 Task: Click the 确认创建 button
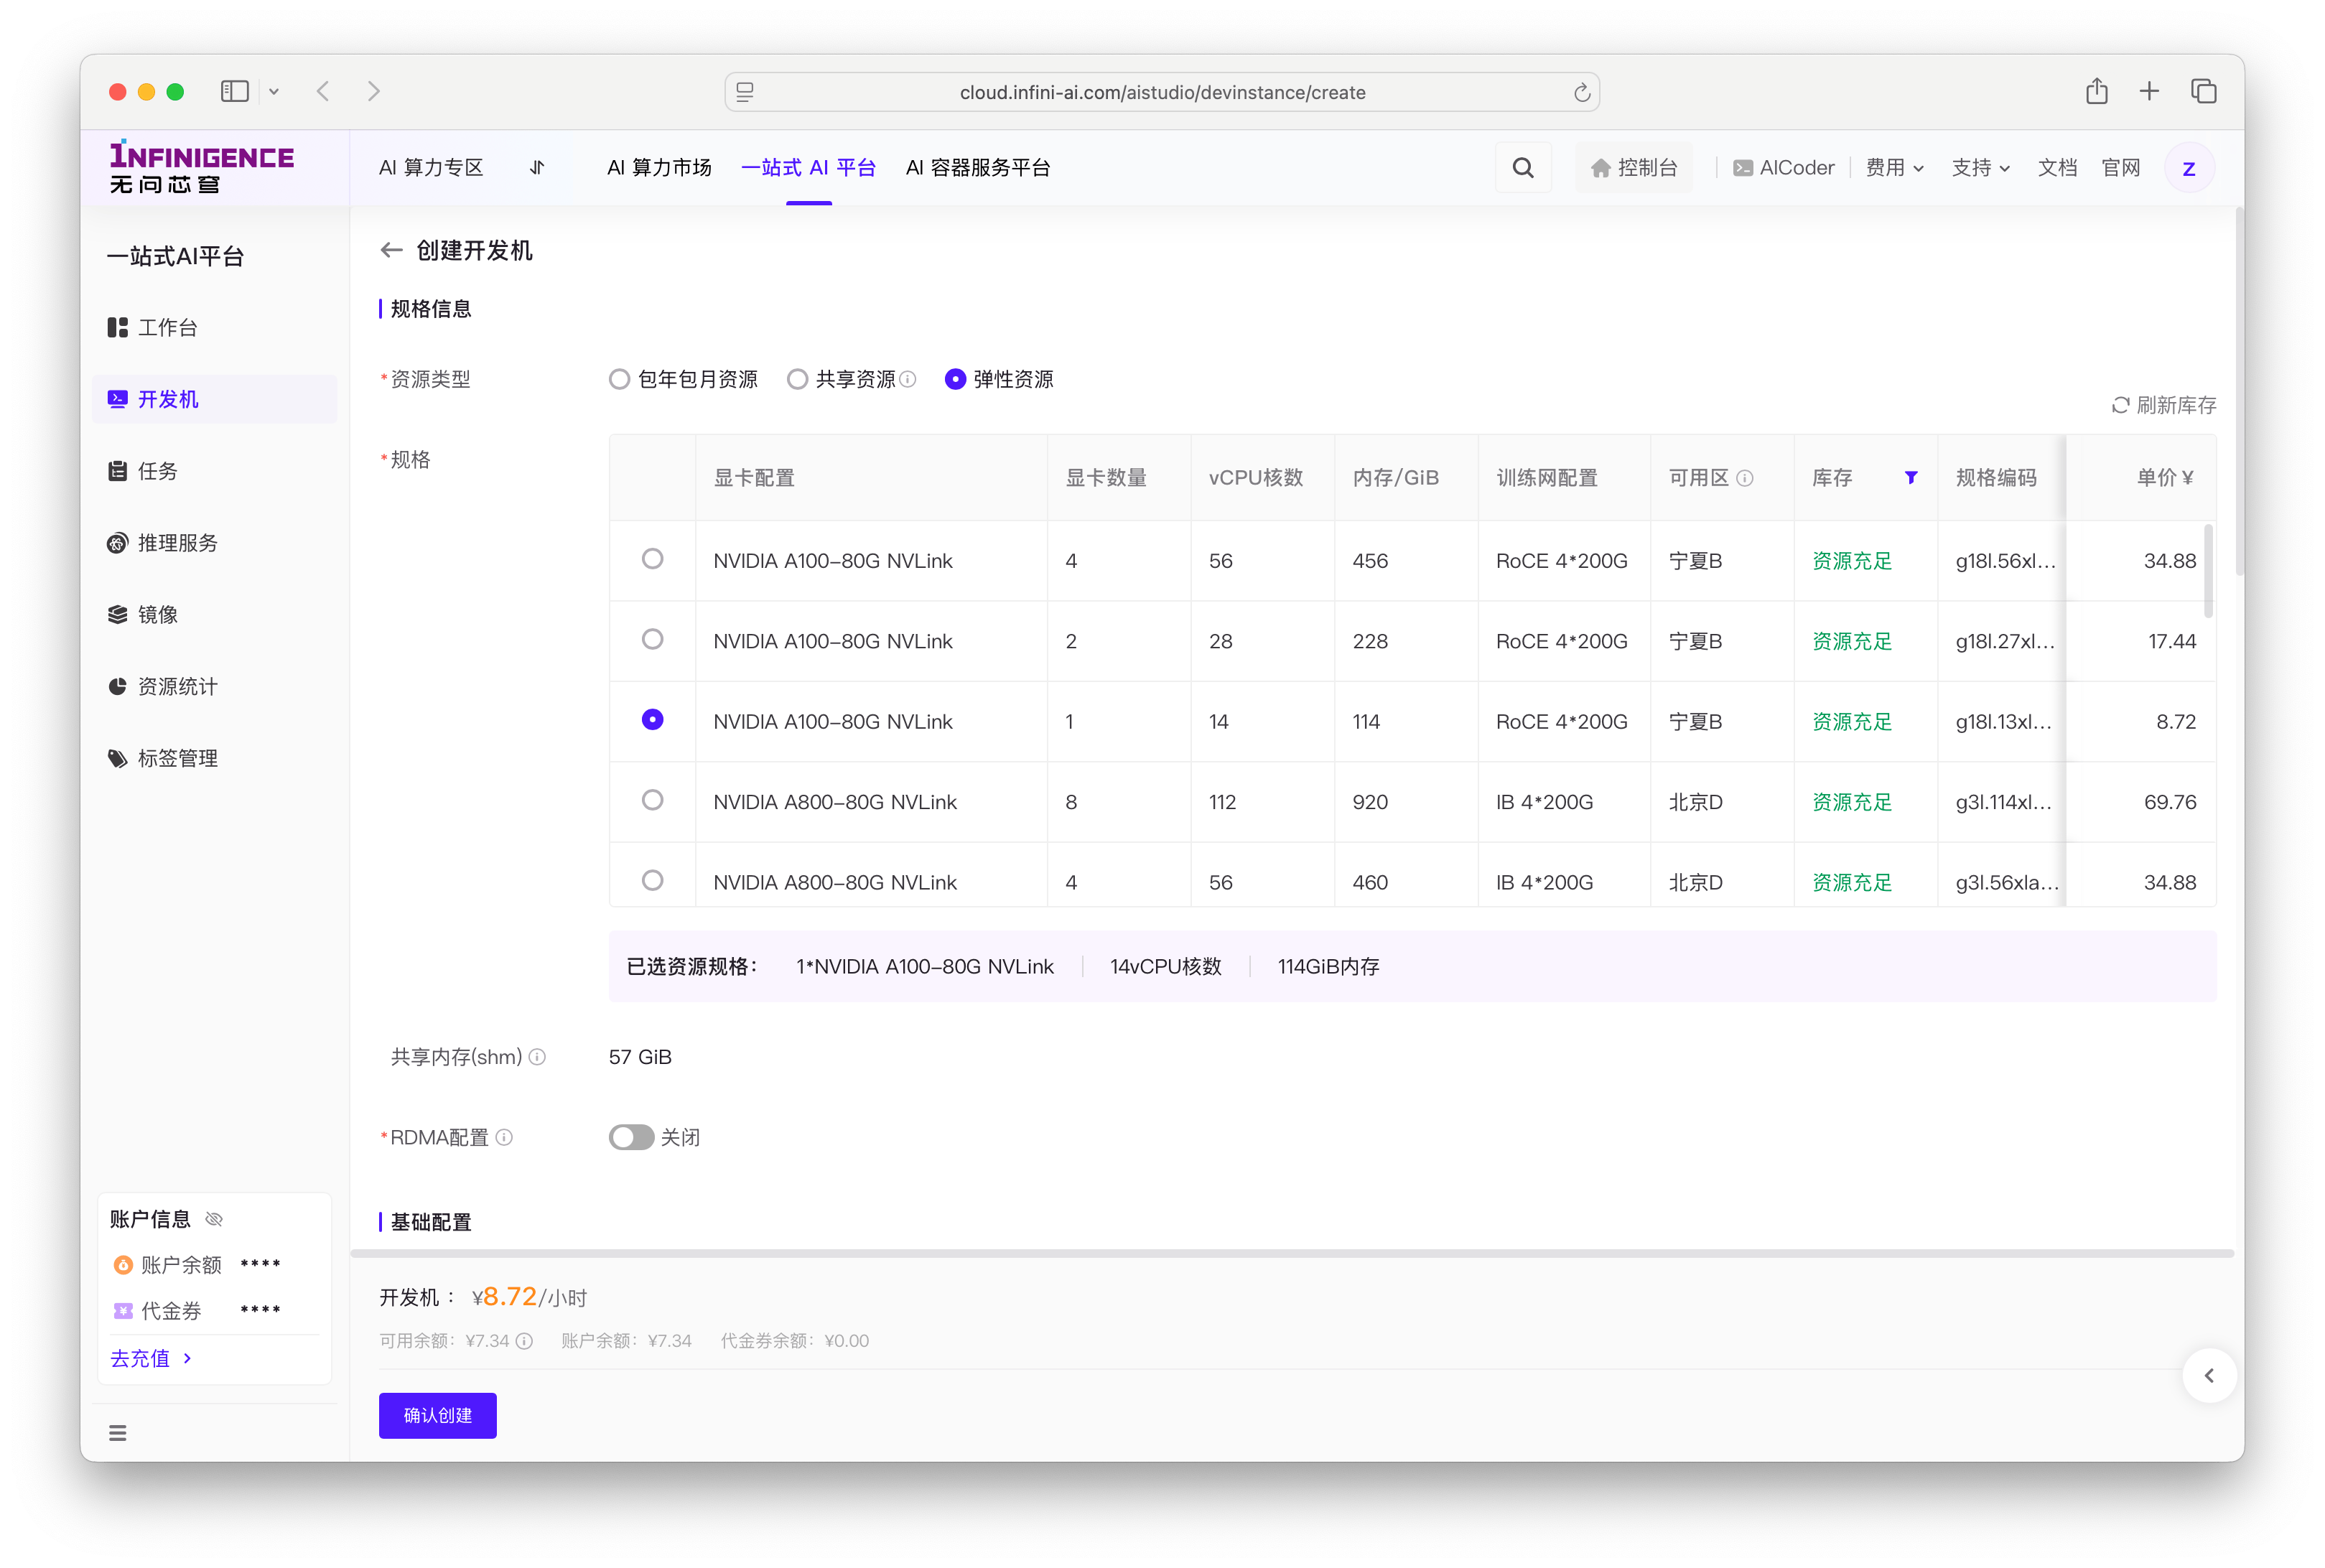click(x=437, y=1415)
